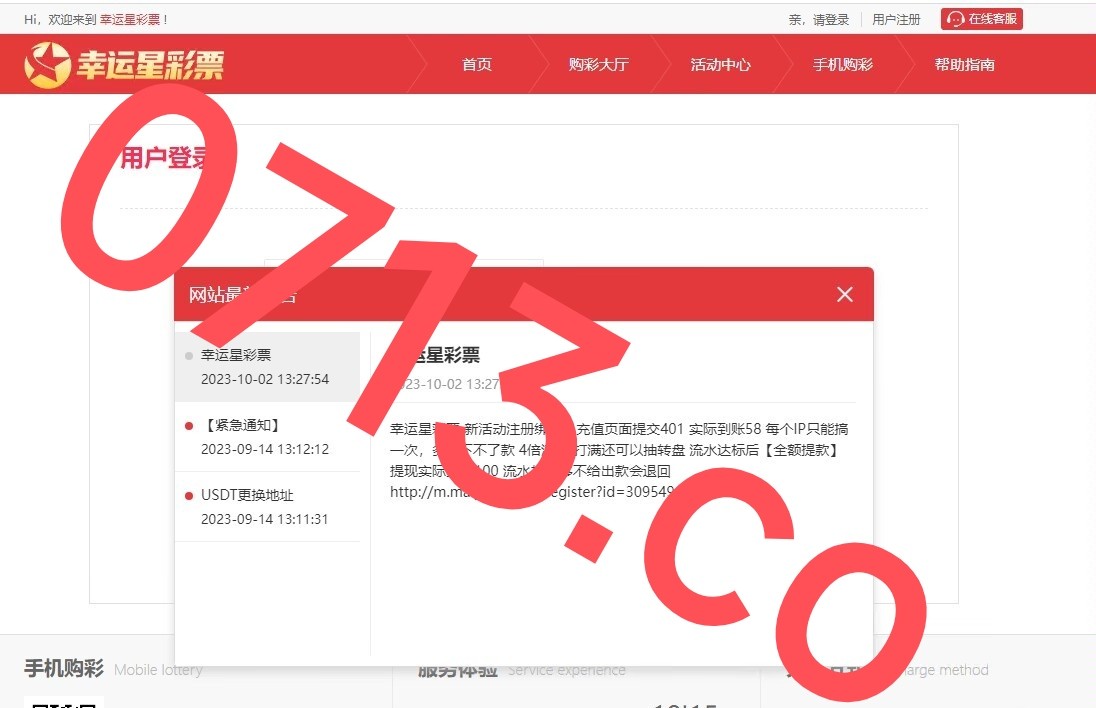Viewport: 1096px width, 708px height.
Task: Click the 幸运星彩票 star logo
Action: click(x=46, y=65)
